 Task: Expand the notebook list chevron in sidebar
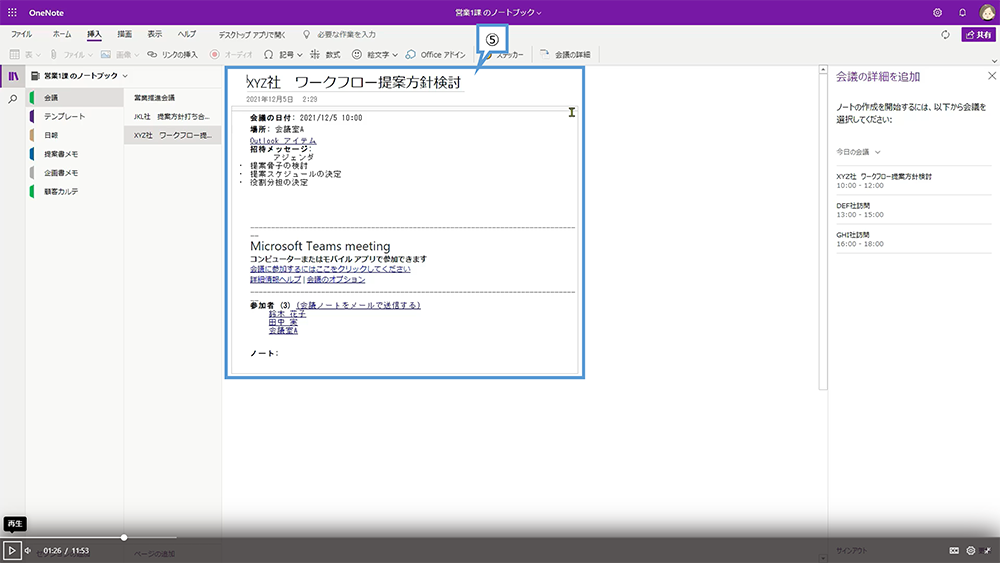click(x=125, y=76)
